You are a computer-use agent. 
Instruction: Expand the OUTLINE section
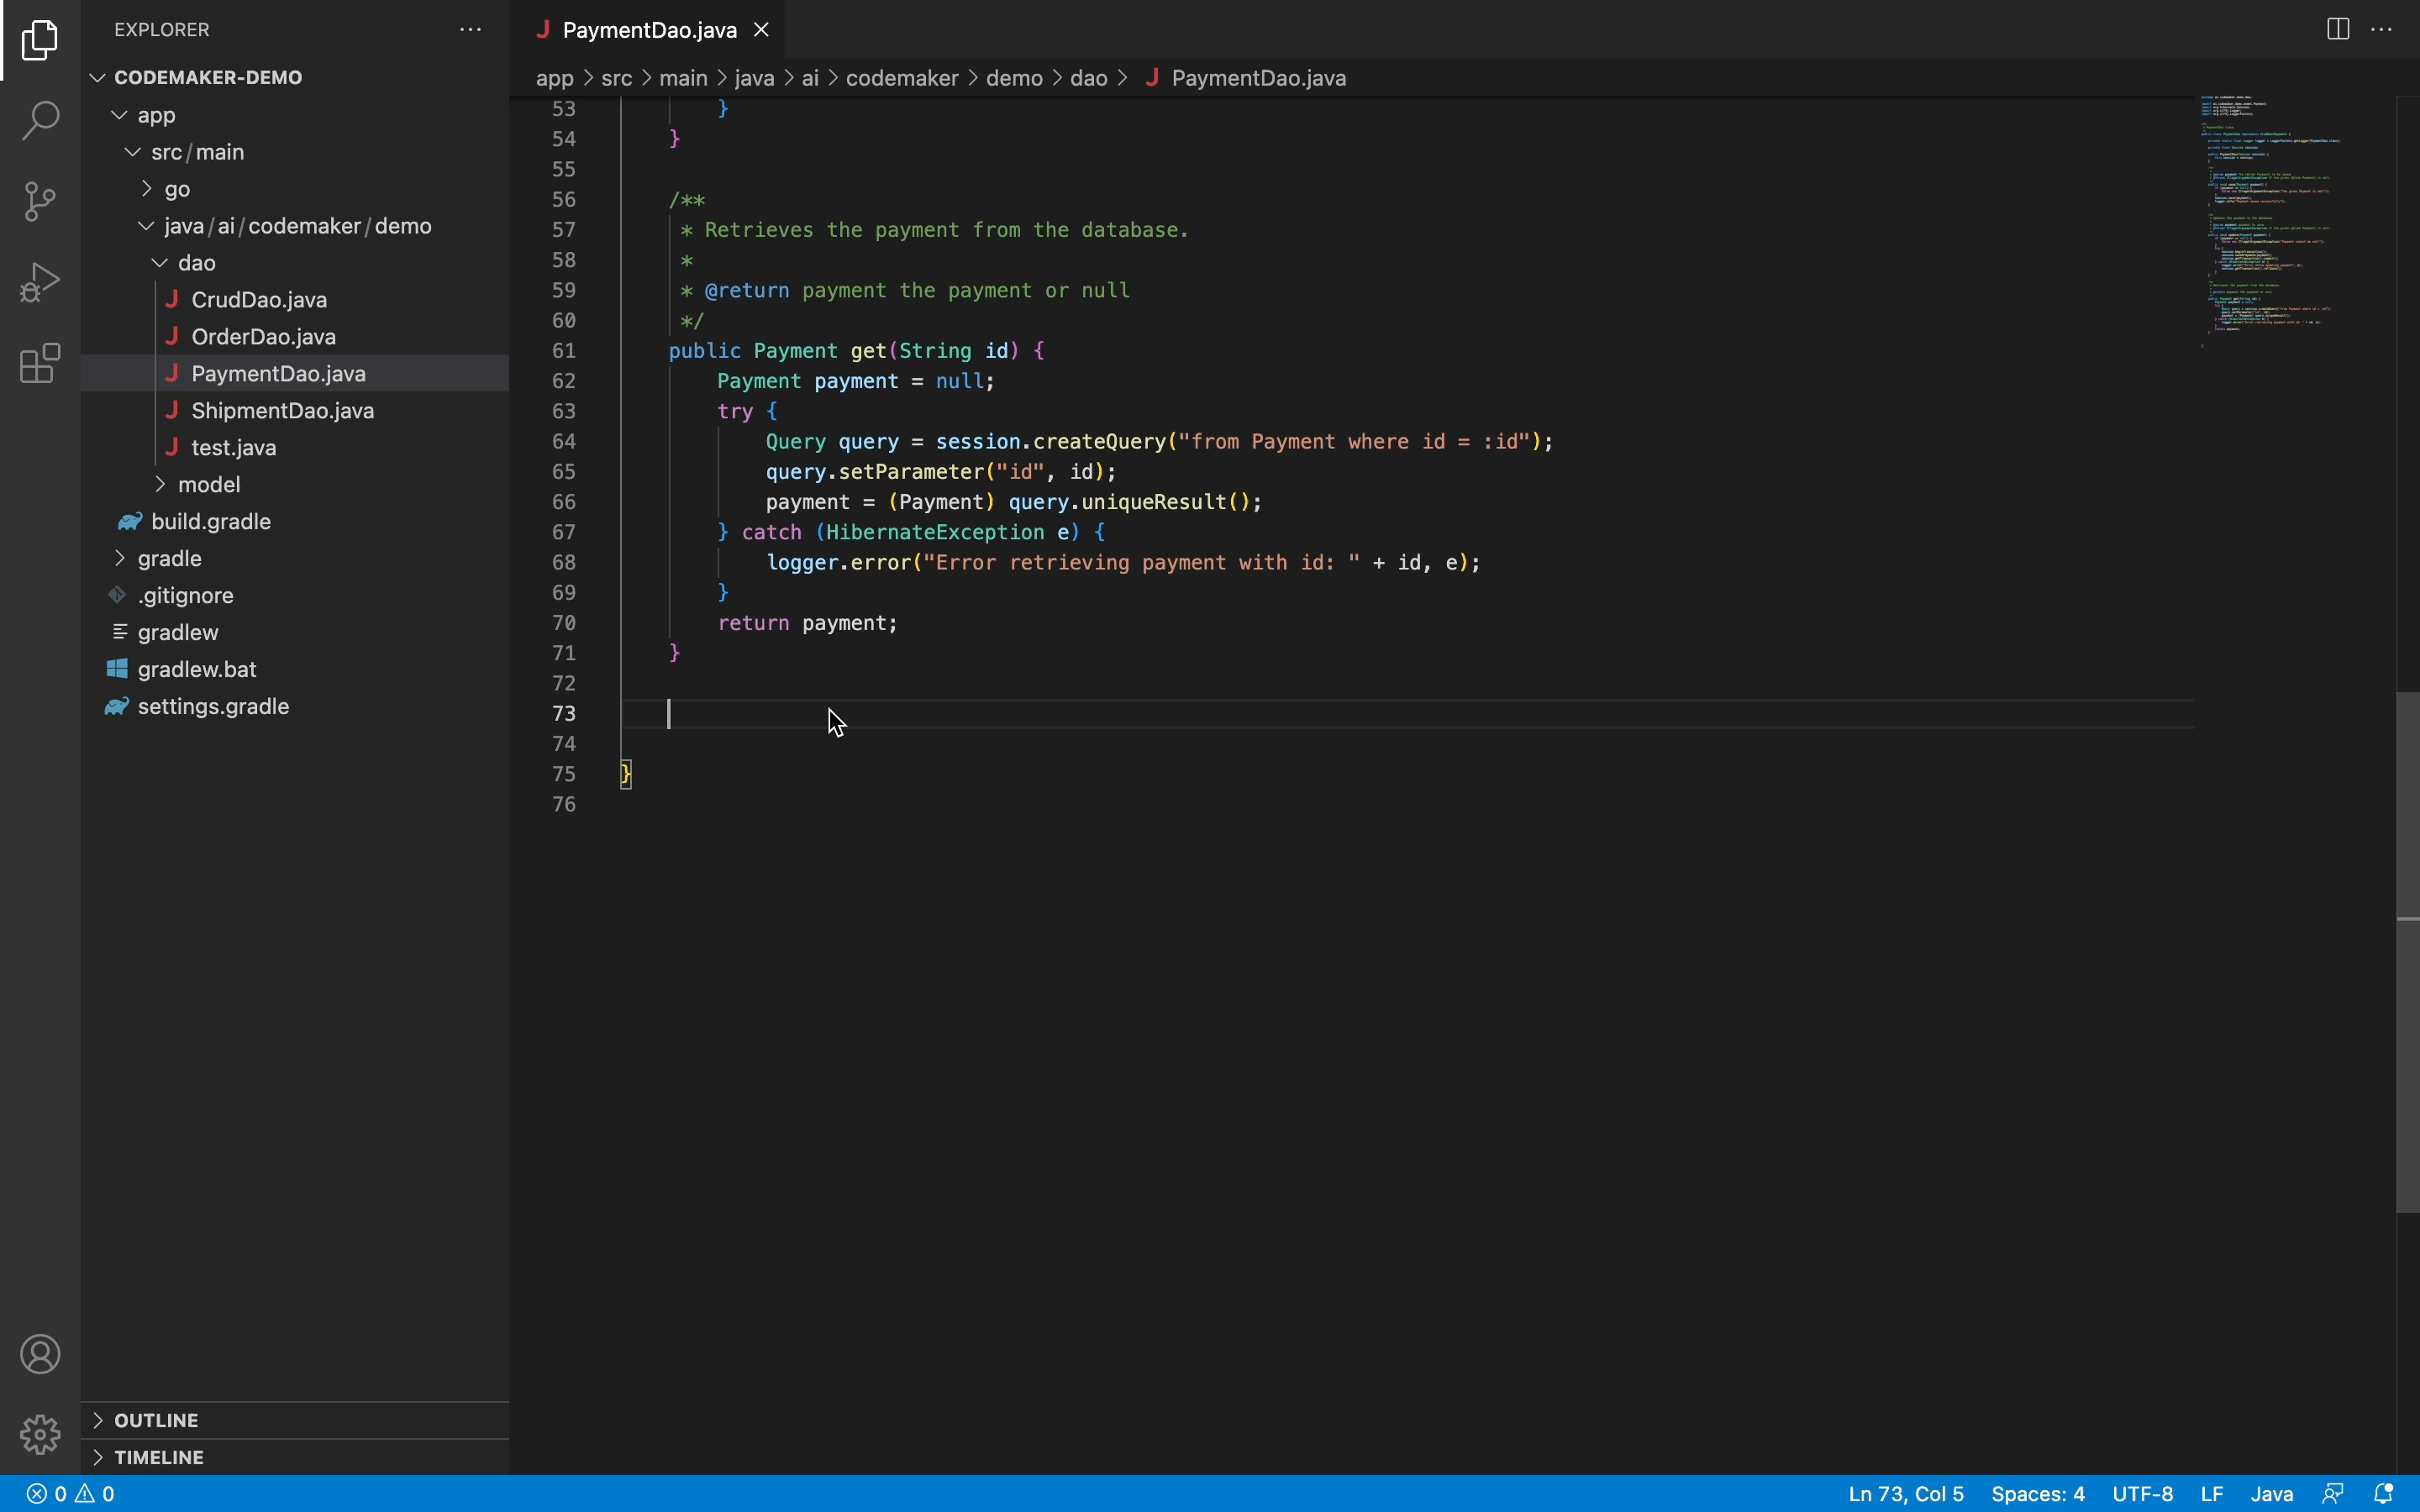tap(156, 1420)
